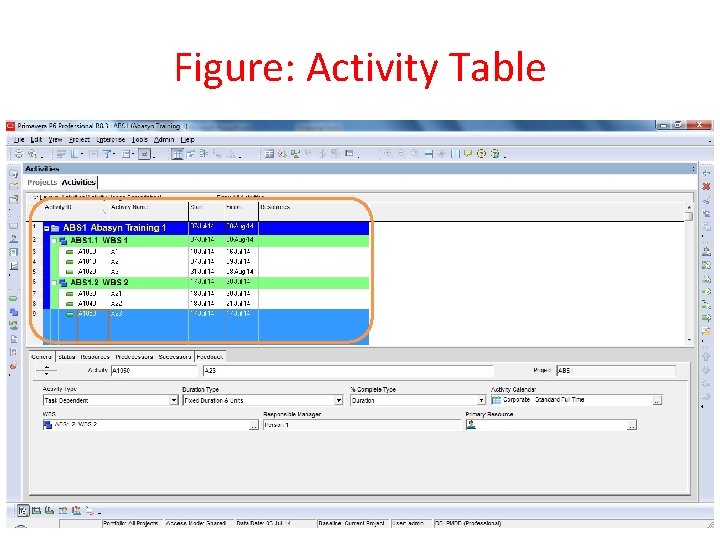Open the Project menu
The width and height of the screenshot is (720, 540).
tap(79, 140)
